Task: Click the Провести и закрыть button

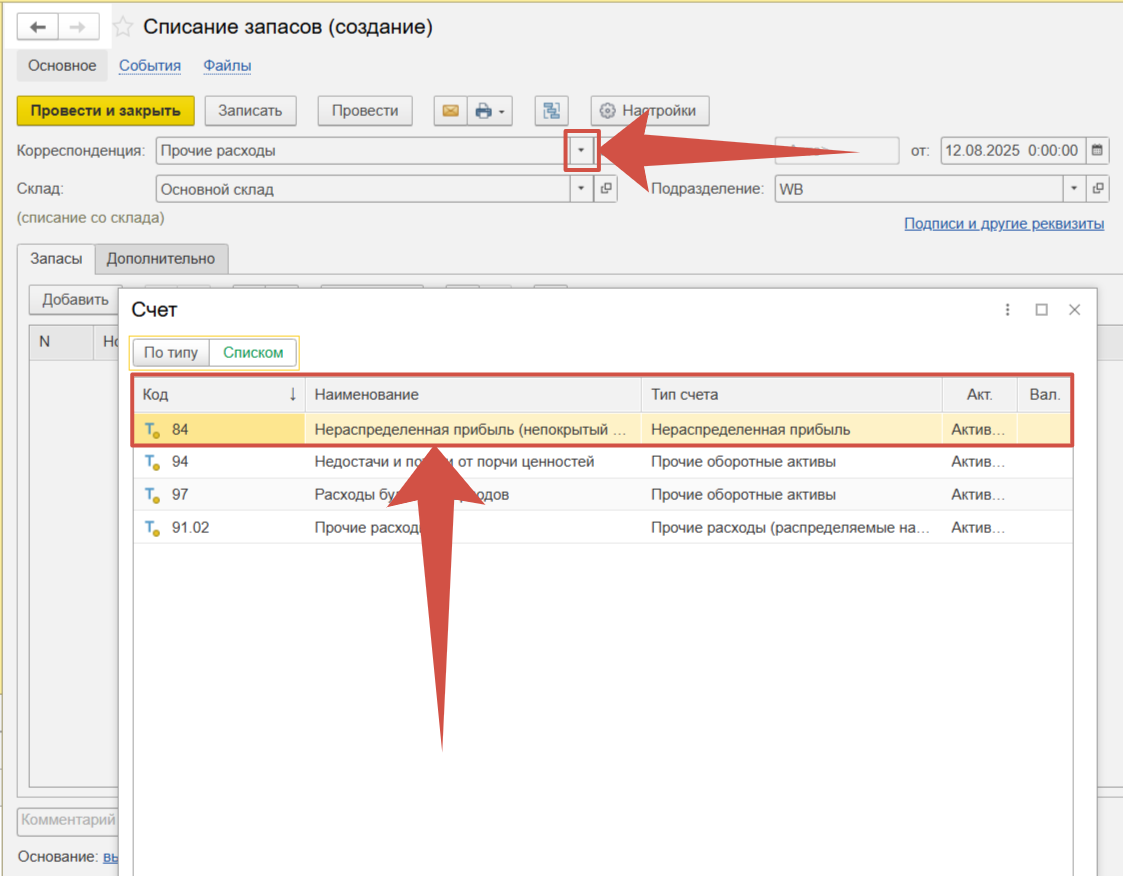Action: pyautogui.click(x=105, y=111)
